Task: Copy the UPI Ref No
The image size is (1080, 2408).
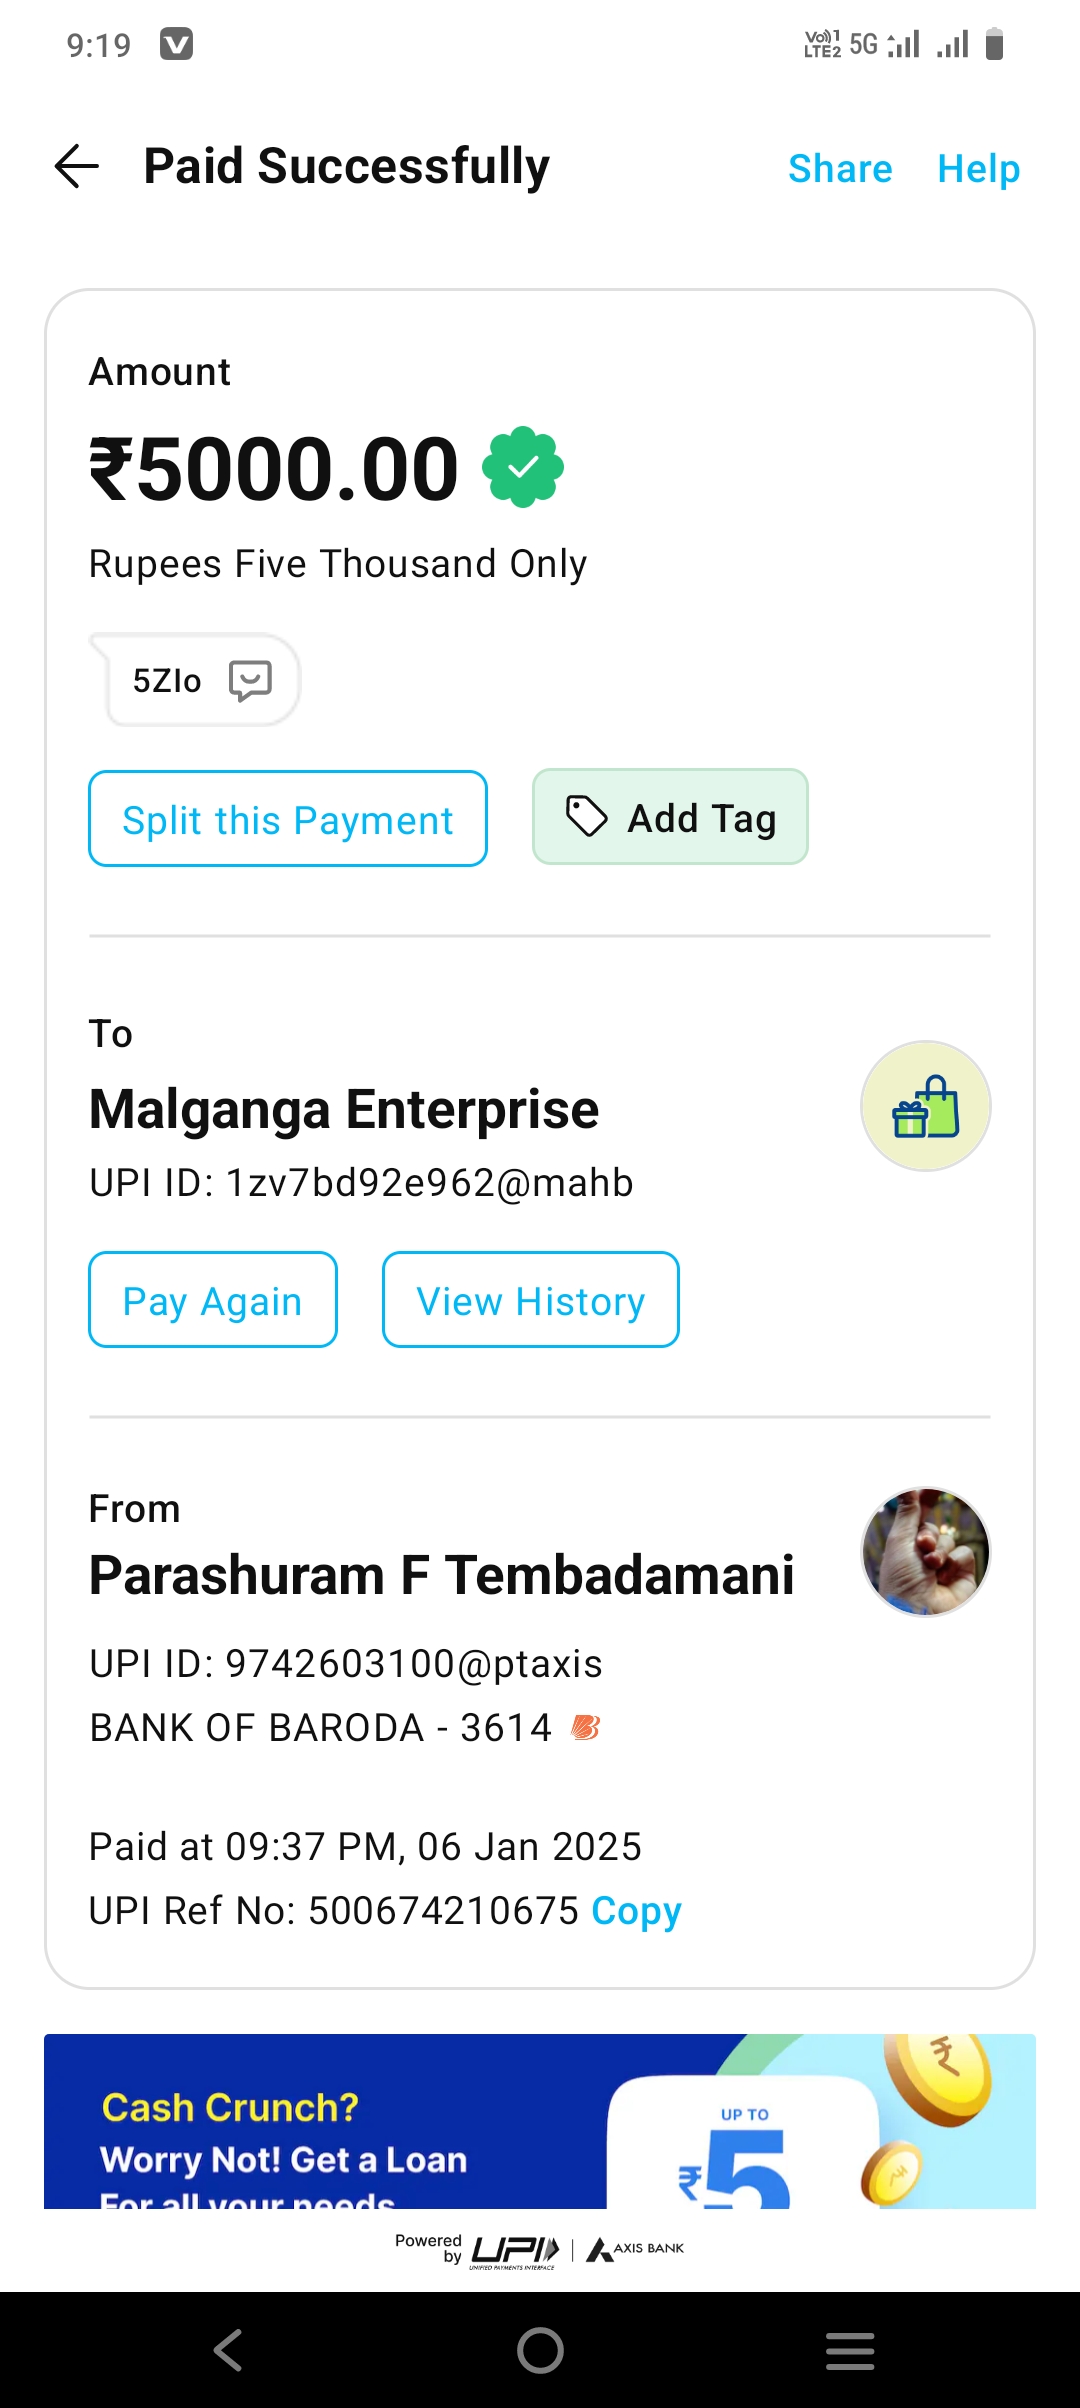Action: 636,1911
